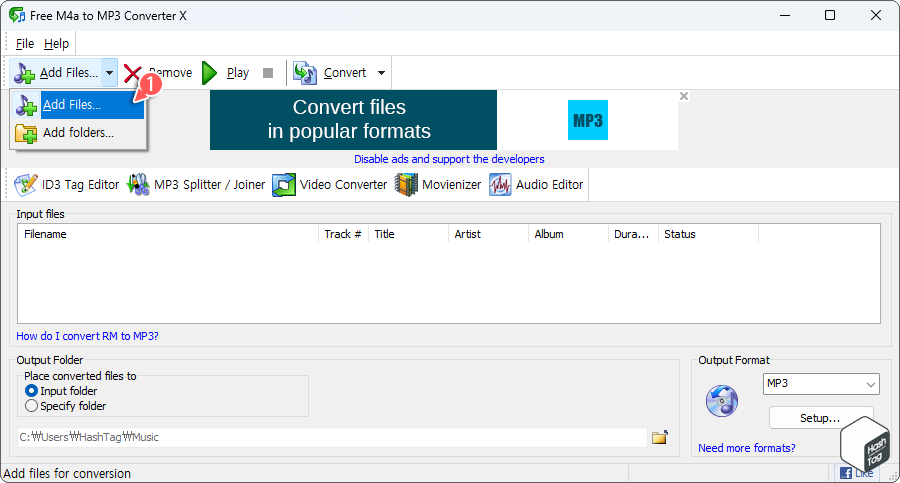Click the output folder path field
900x483 pixels.
(x=332, y=437)
